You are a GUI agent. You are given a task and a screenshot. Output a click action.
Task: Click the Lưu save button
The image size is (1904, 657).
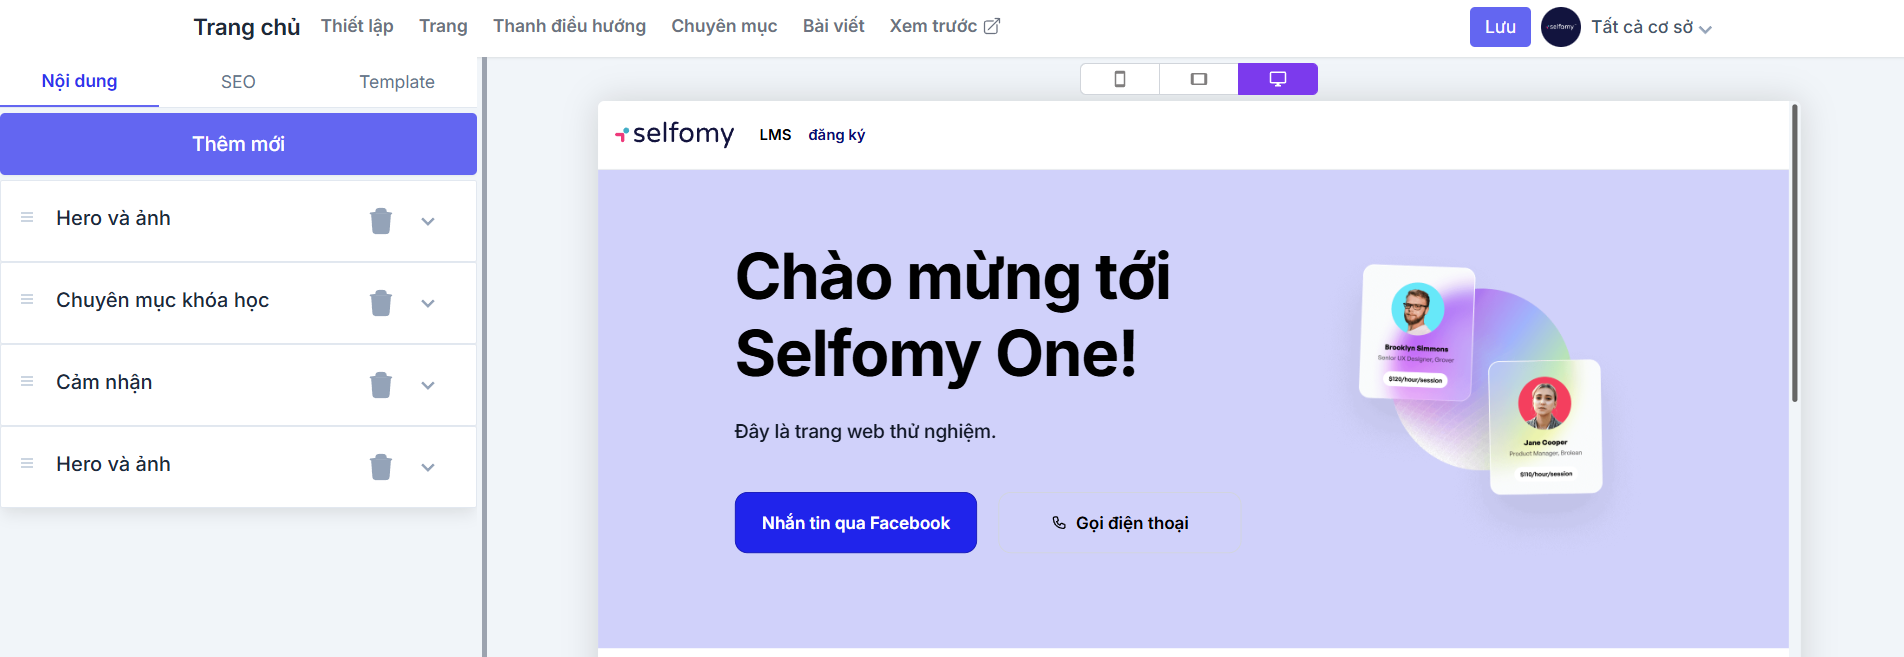[1500, 27]
